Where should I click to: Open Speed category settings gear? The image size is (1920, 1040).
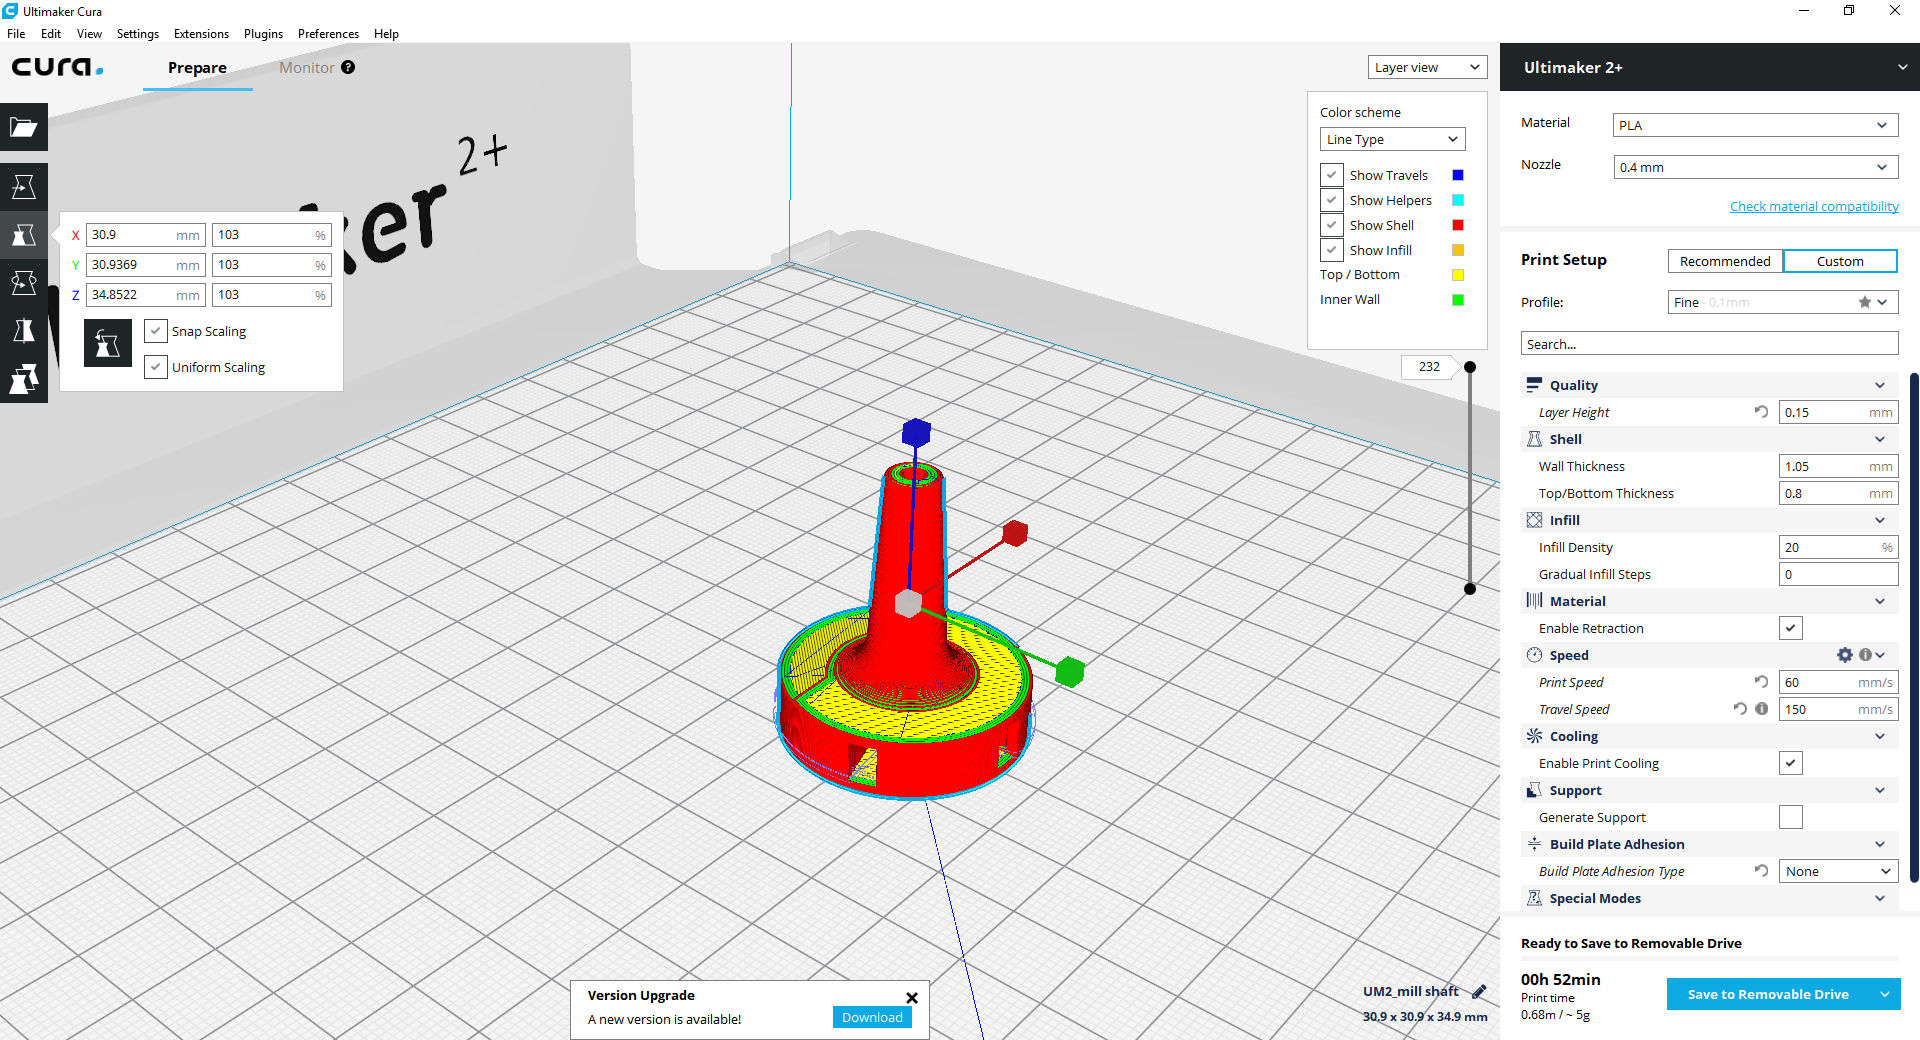click(1845, 655)
